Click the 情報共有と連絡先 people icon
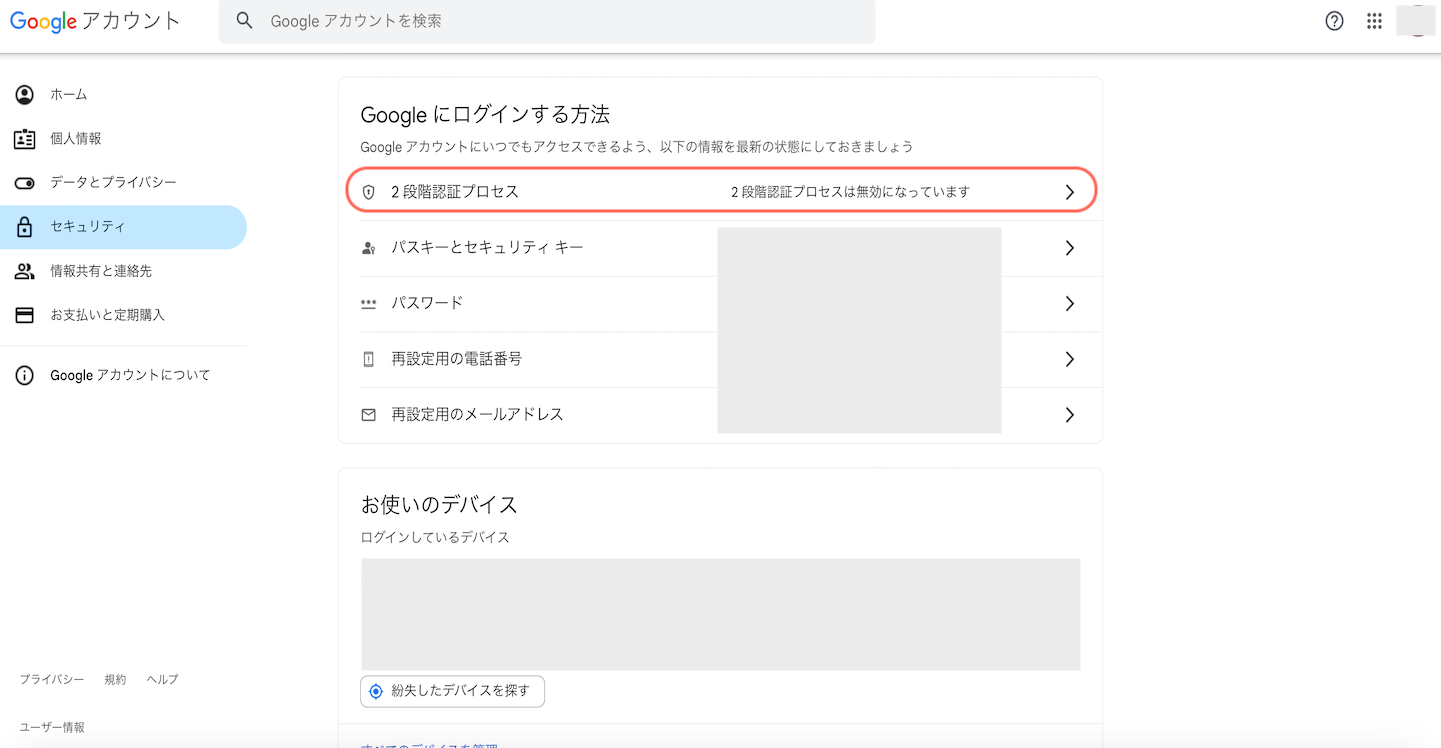 [x=25, y=271]
